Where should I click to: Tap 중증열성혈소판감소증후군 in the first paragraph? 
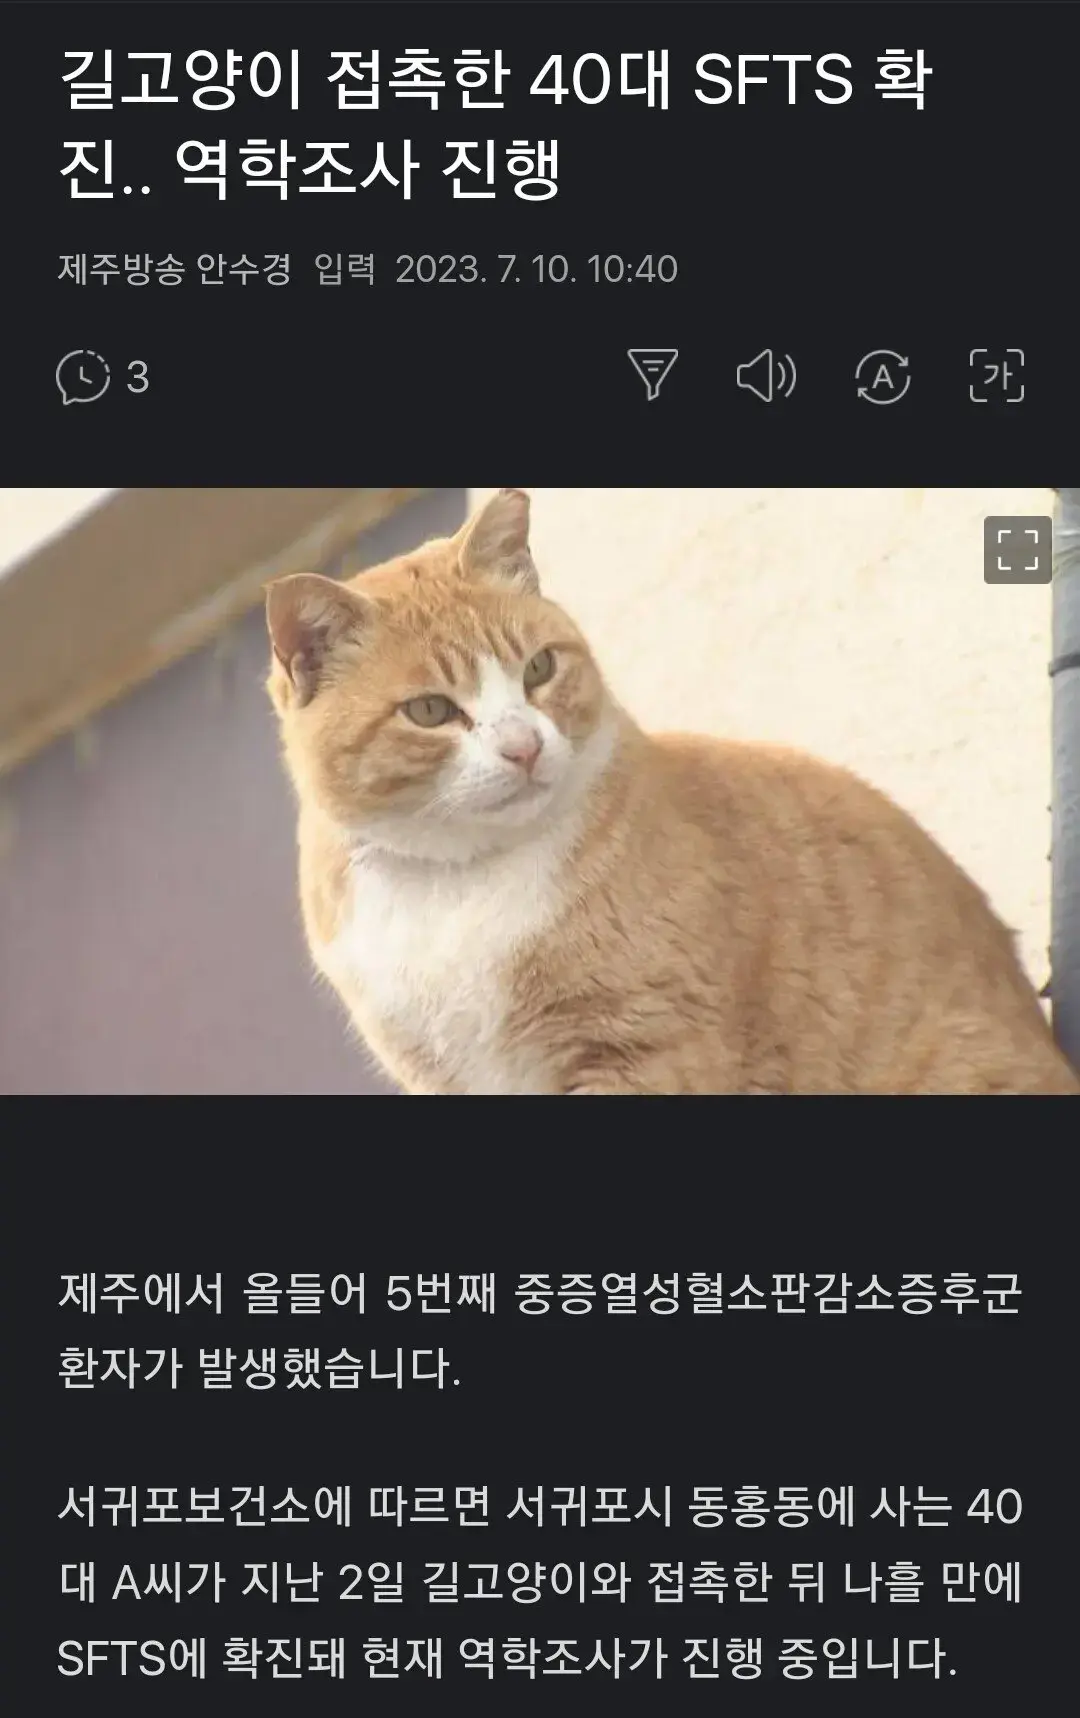pos(768,1294)
